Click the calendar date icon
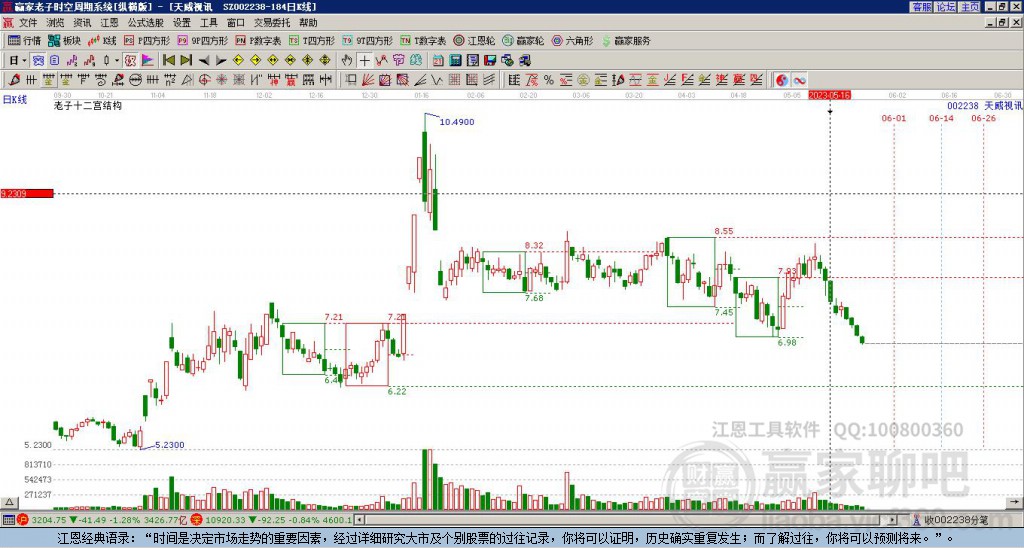This screenshot has width=1024, height=548. click(438, 61)
